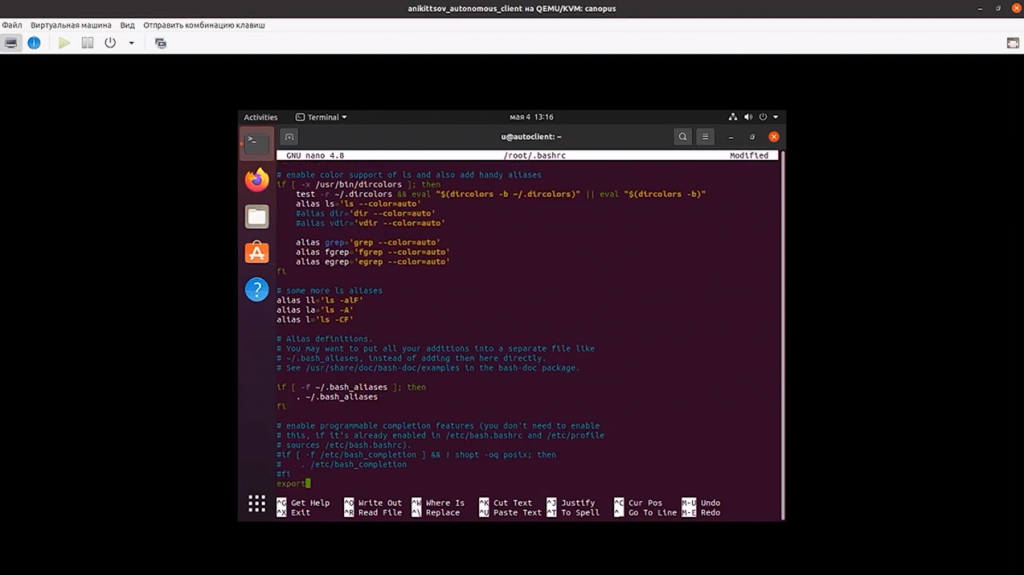Click the network status icon
The width and height of the screenshot is (1024, 575).
point(733,117)
